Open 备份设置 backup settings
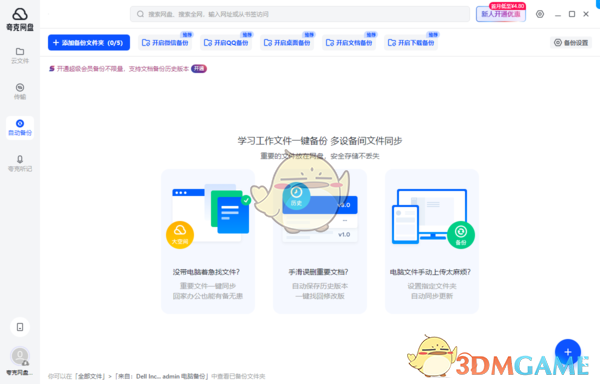 (571, 42)
